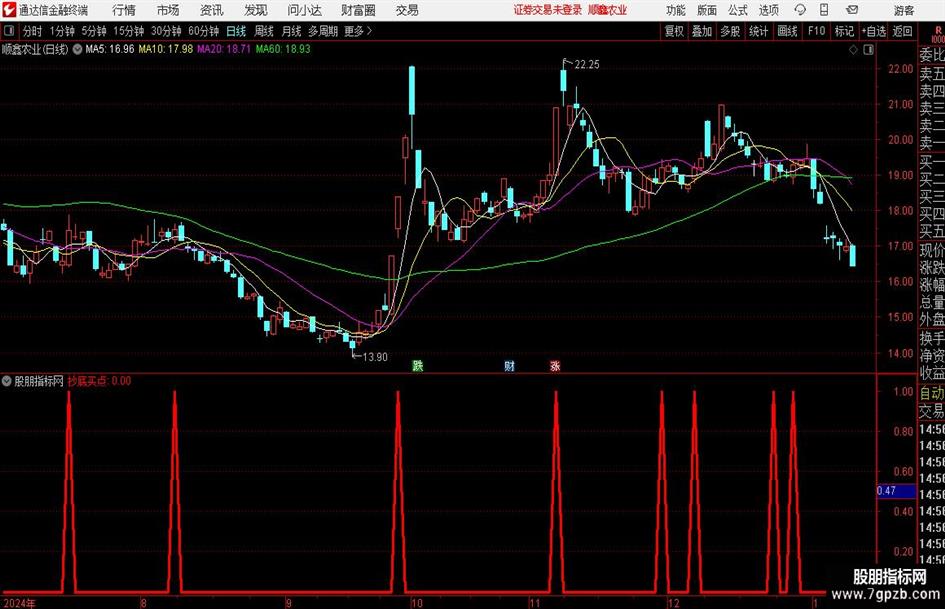945x609 pixels.
Task: Toggle the sidebar panel icon left of 分时
Action: 9,31
